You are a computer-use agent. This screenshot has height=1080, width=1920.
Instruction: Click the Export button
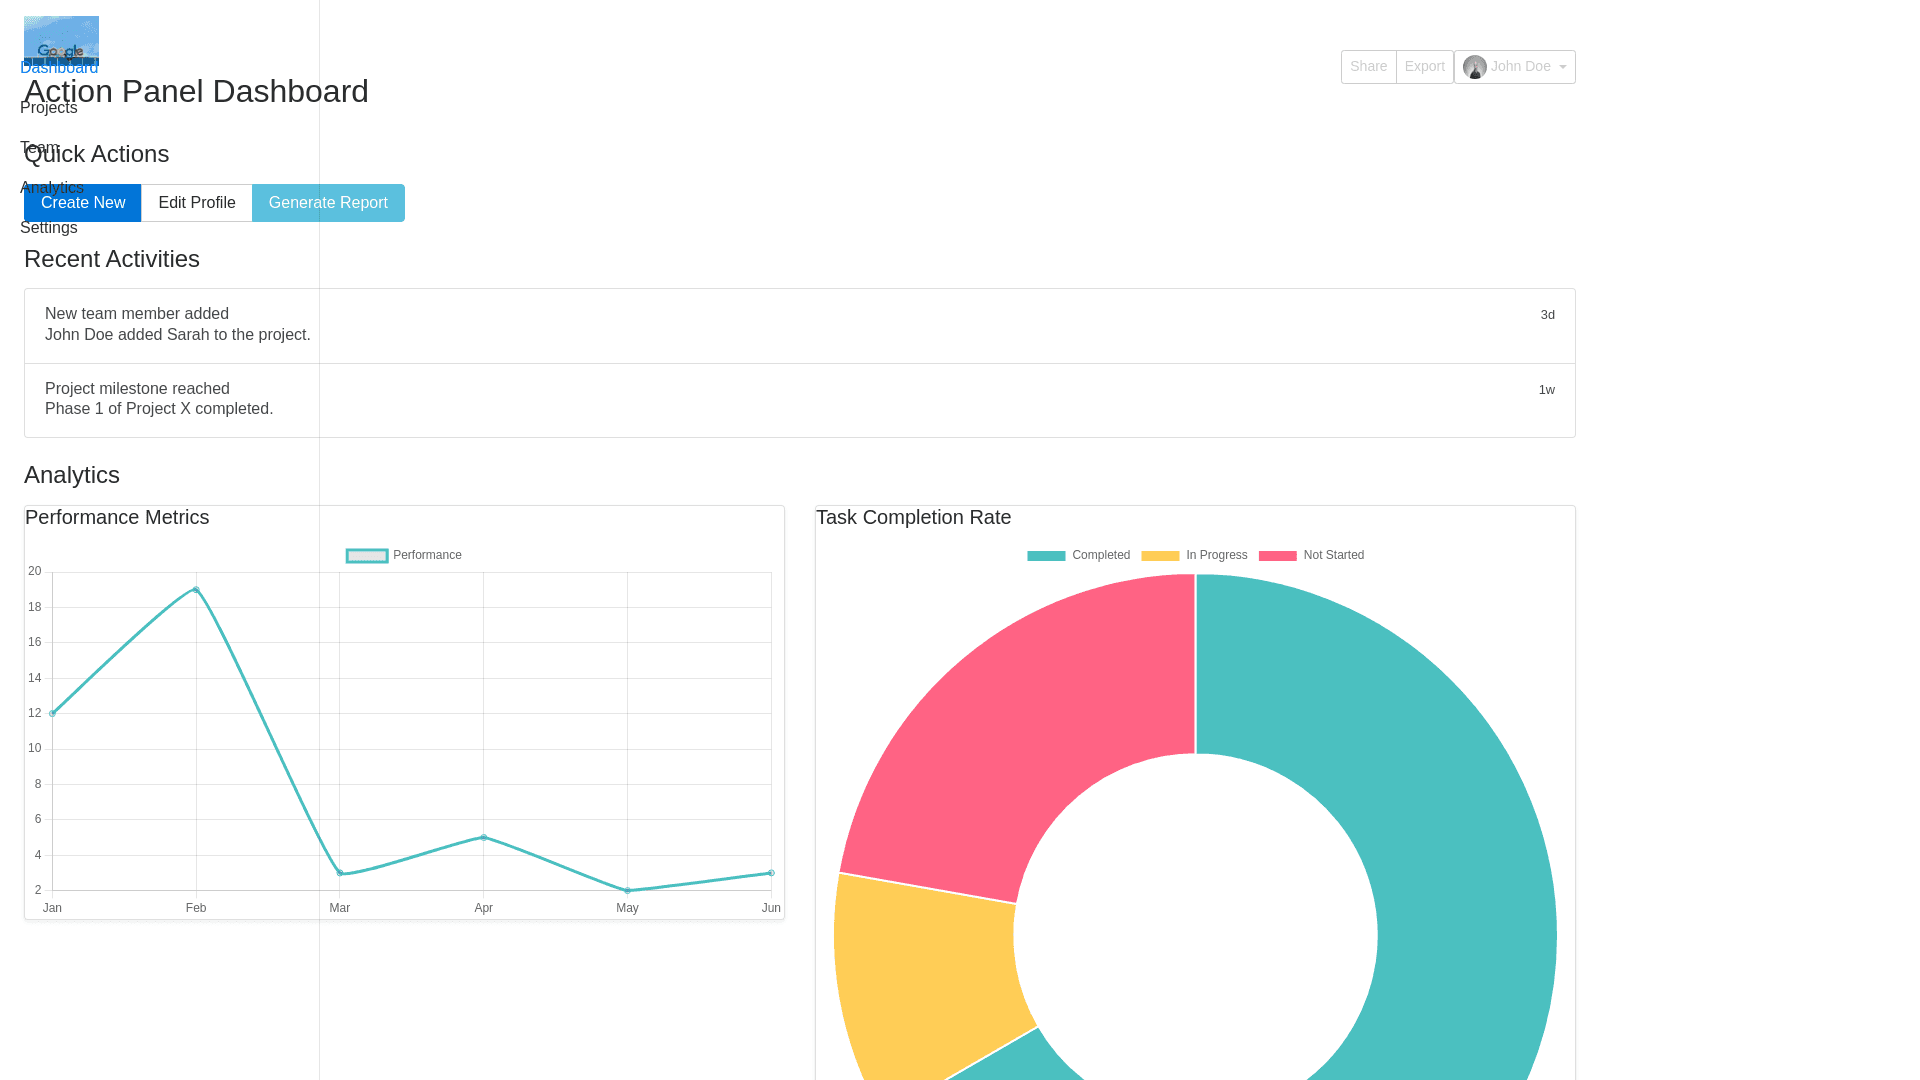click(x=1424, y=67)
